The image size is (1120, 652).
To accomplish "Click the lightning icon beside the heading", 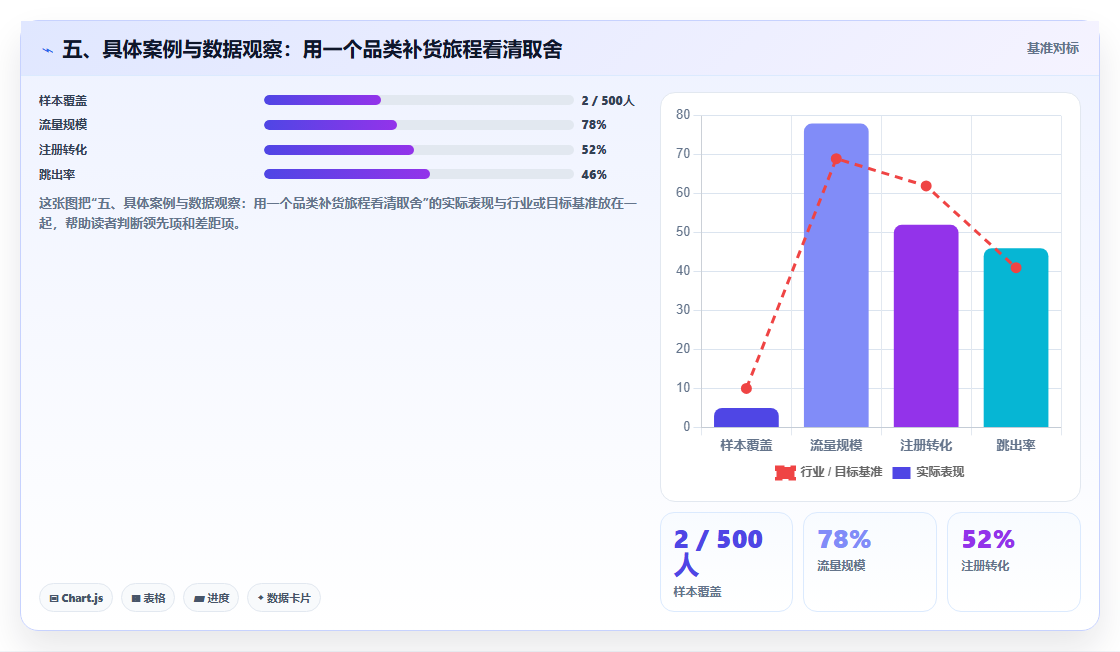I will pos(47,50).
